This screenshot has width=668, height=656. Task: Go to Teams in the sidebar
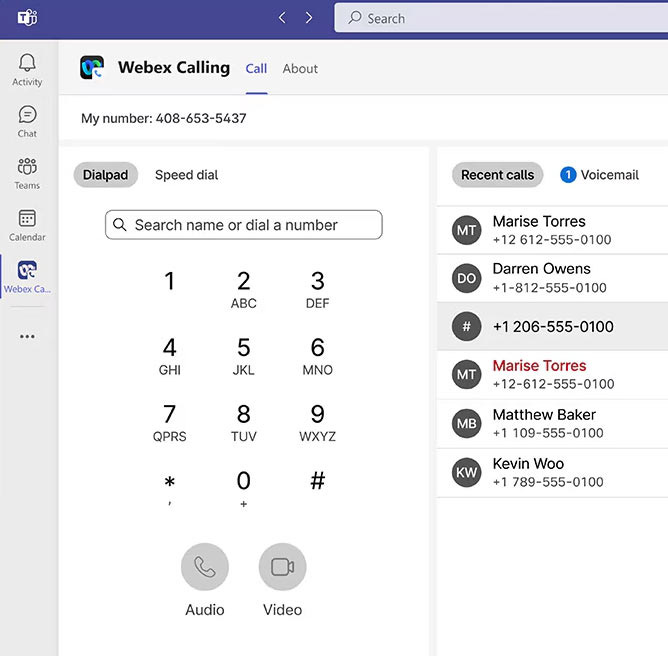[27, 173]
